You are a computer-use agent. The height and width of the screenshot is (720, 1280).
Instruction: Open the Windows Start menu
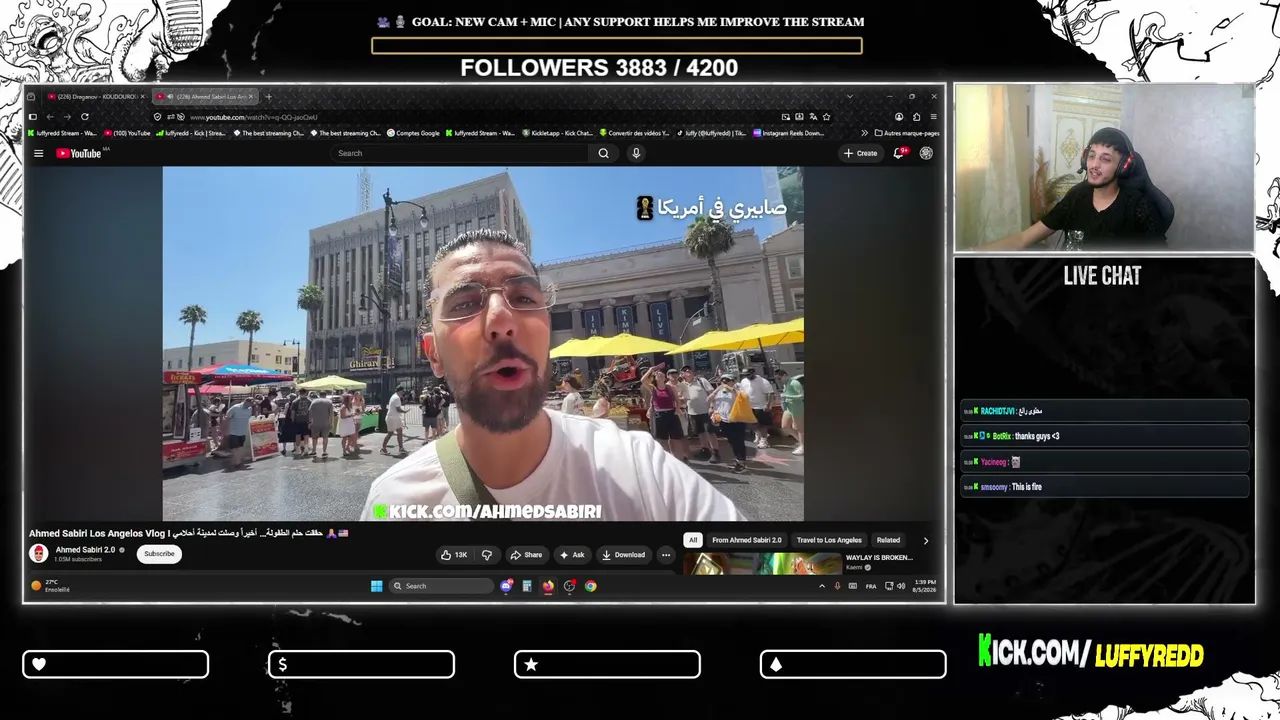click(377, 586)
